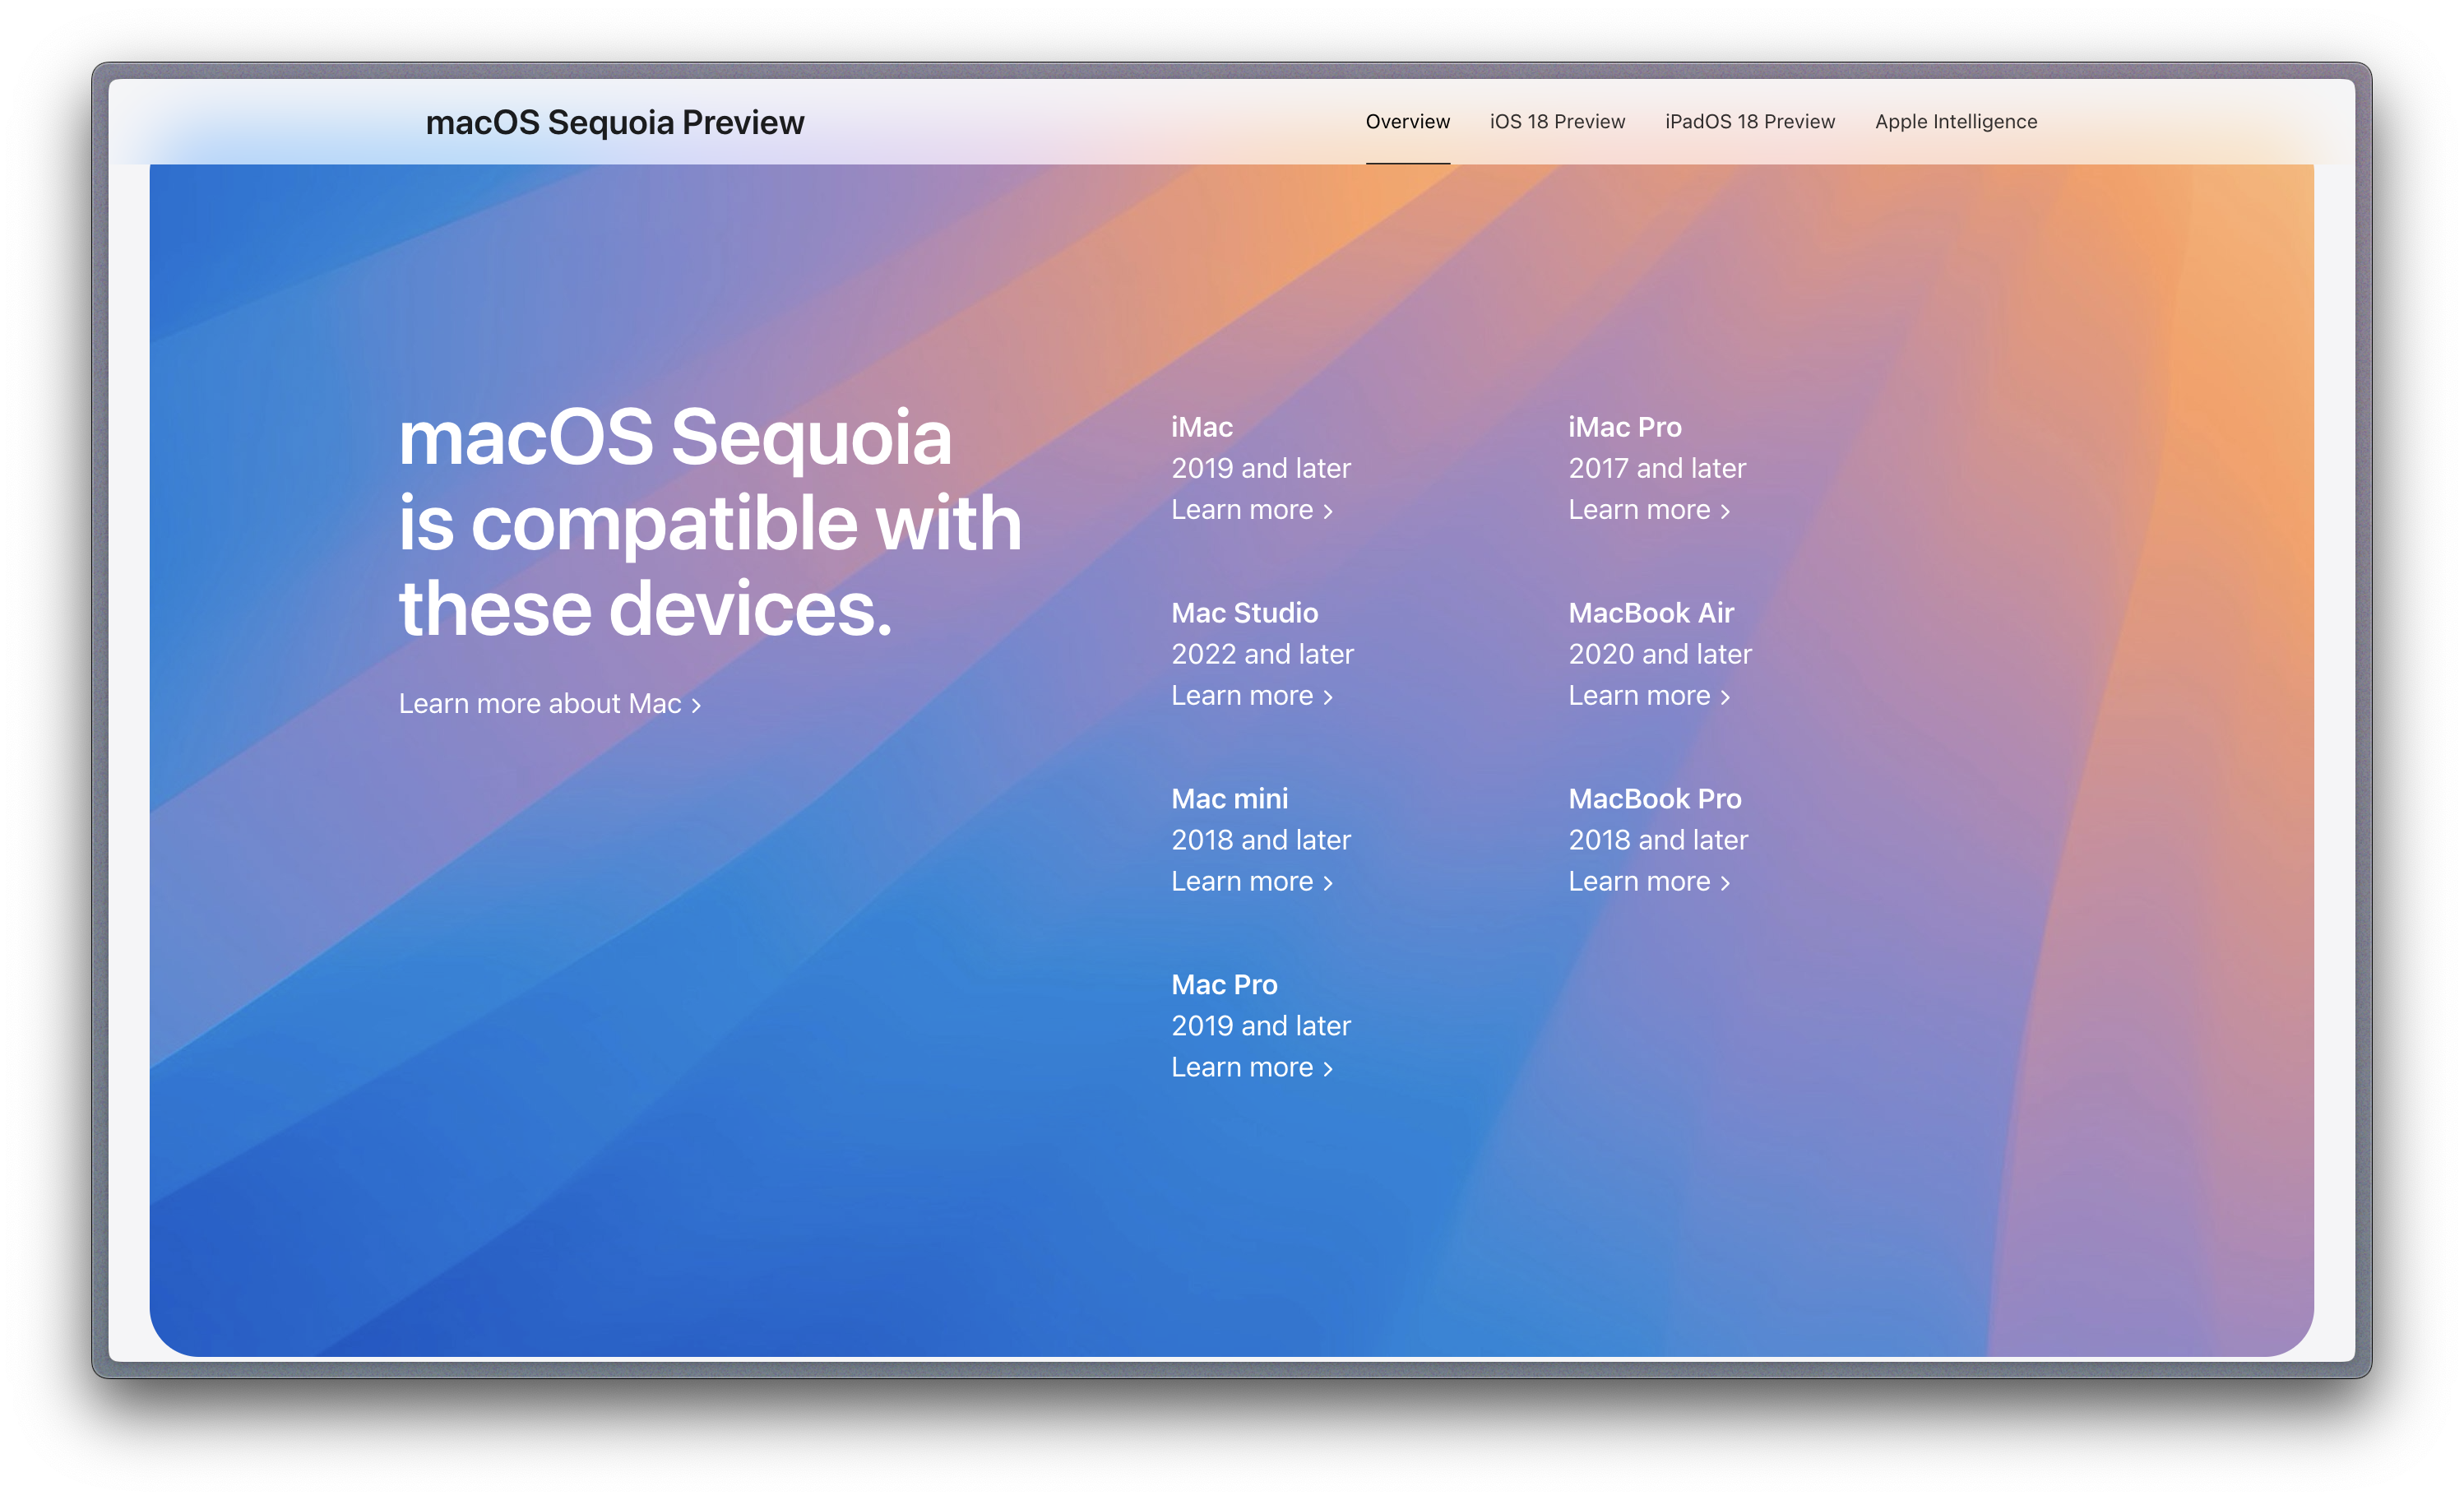Click the chevron beside MacBook Air Learn more
Image resolution: width=2464 pixels, height=1500 pixels.
click(x=1725, y=698)
